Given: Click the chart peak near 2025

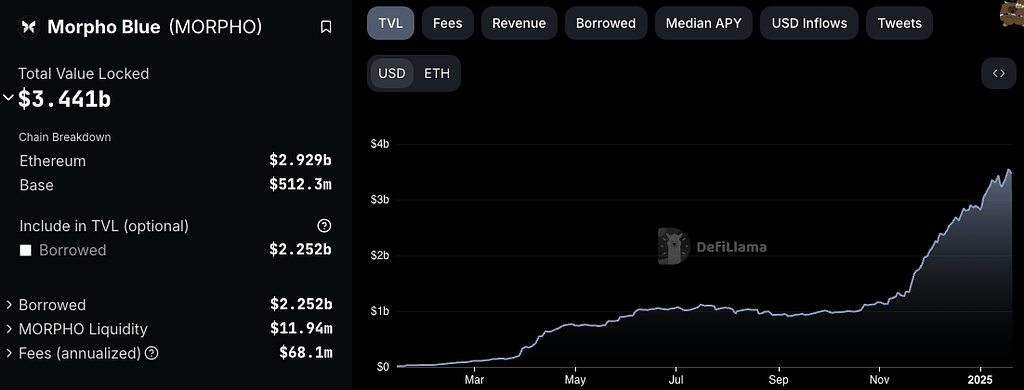Looking at the screenshot, I should [x=1009, y=171].
